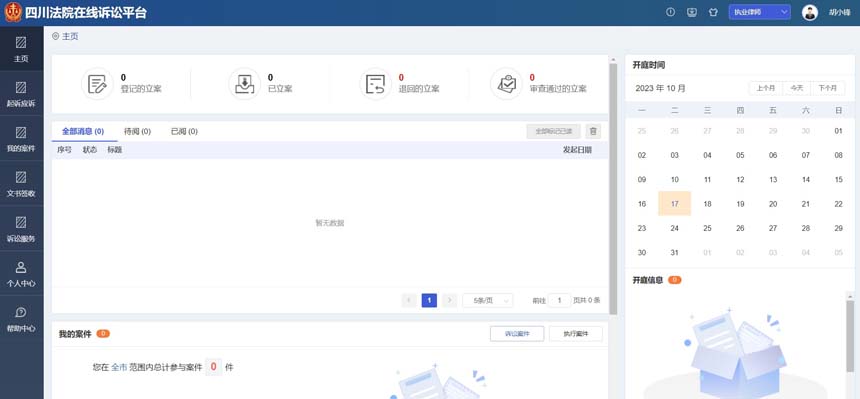Switch to 待阅 (0) tab

137,131
